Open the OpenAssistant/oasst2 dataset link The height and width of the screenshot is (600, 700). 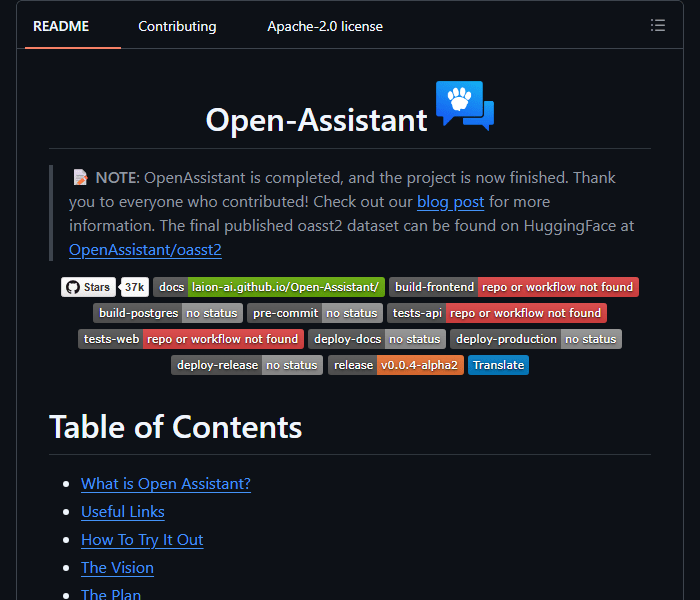[x=145, y=250]
